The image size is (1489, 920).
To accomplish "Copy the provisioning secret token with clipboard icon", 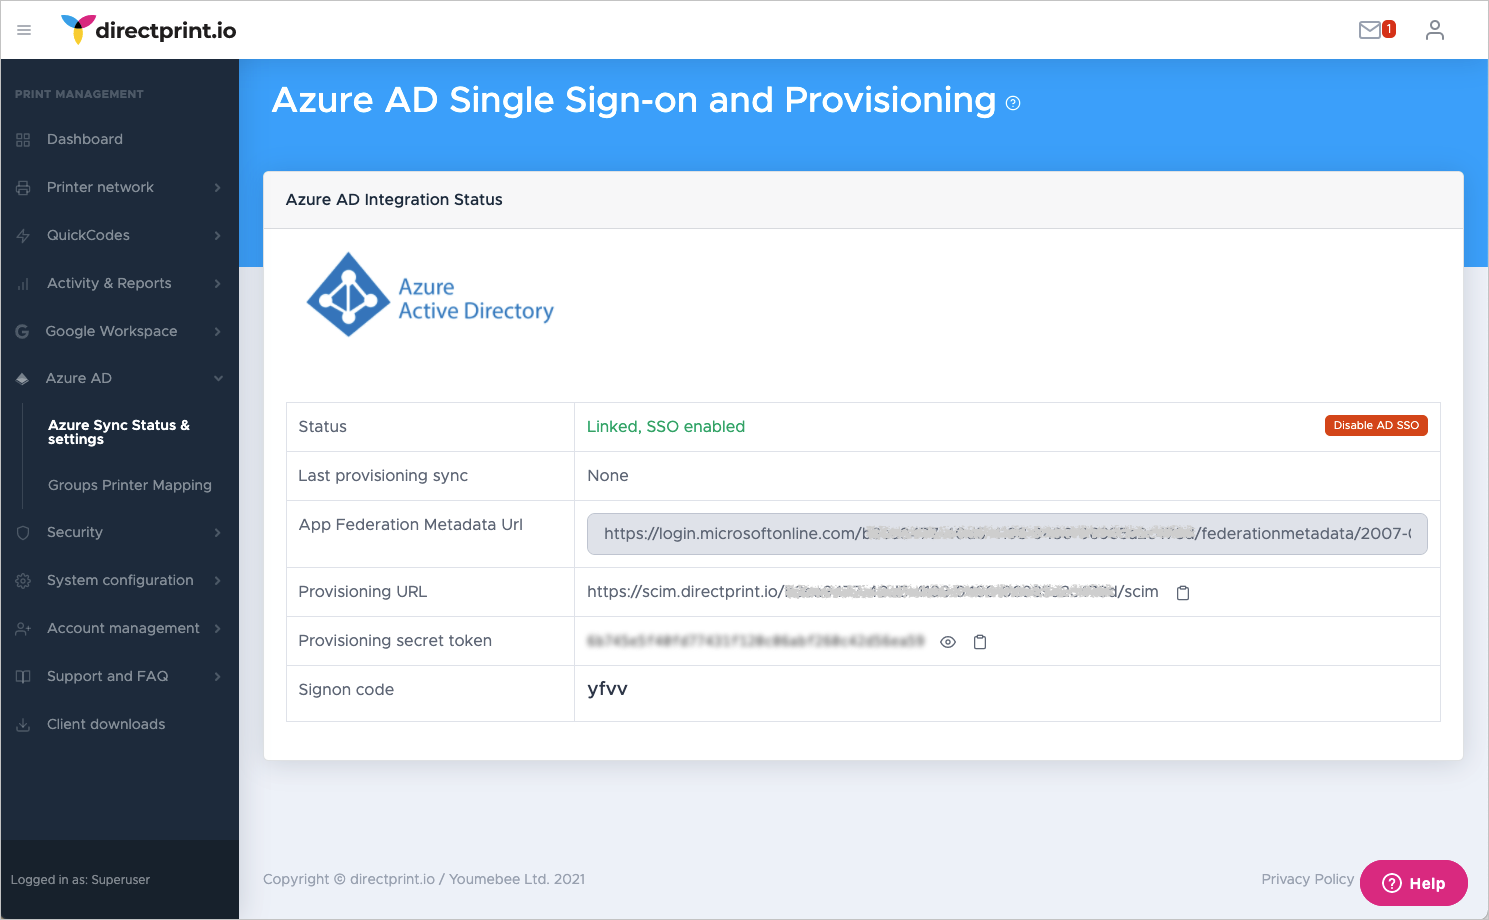I will 980,642.
